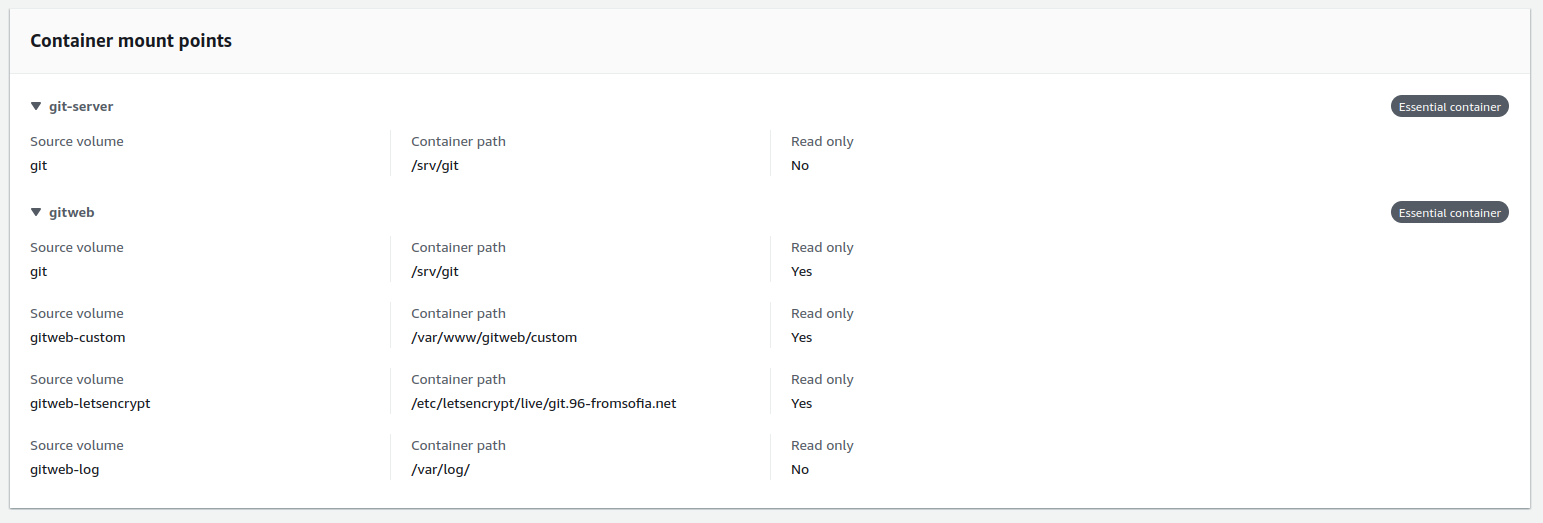Click git-server's Essential container badge
The image size is (1543, 523).
(x=1449, y=106)
